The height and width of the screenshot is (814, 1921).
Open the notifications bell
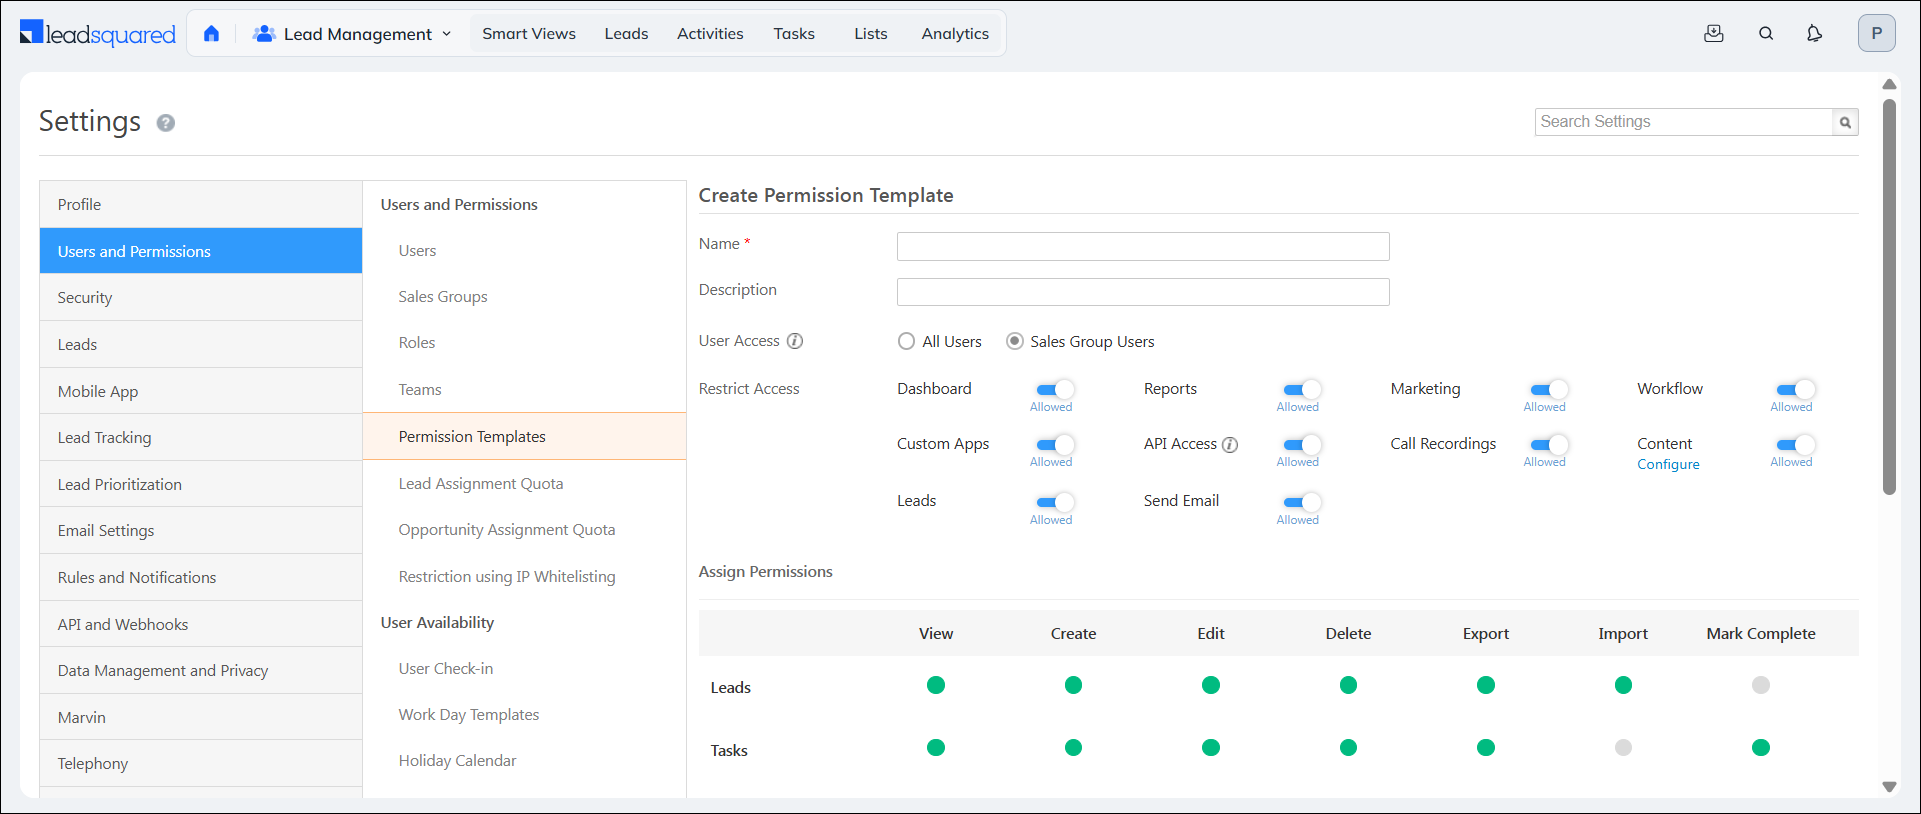click(x=1814, y=34)
